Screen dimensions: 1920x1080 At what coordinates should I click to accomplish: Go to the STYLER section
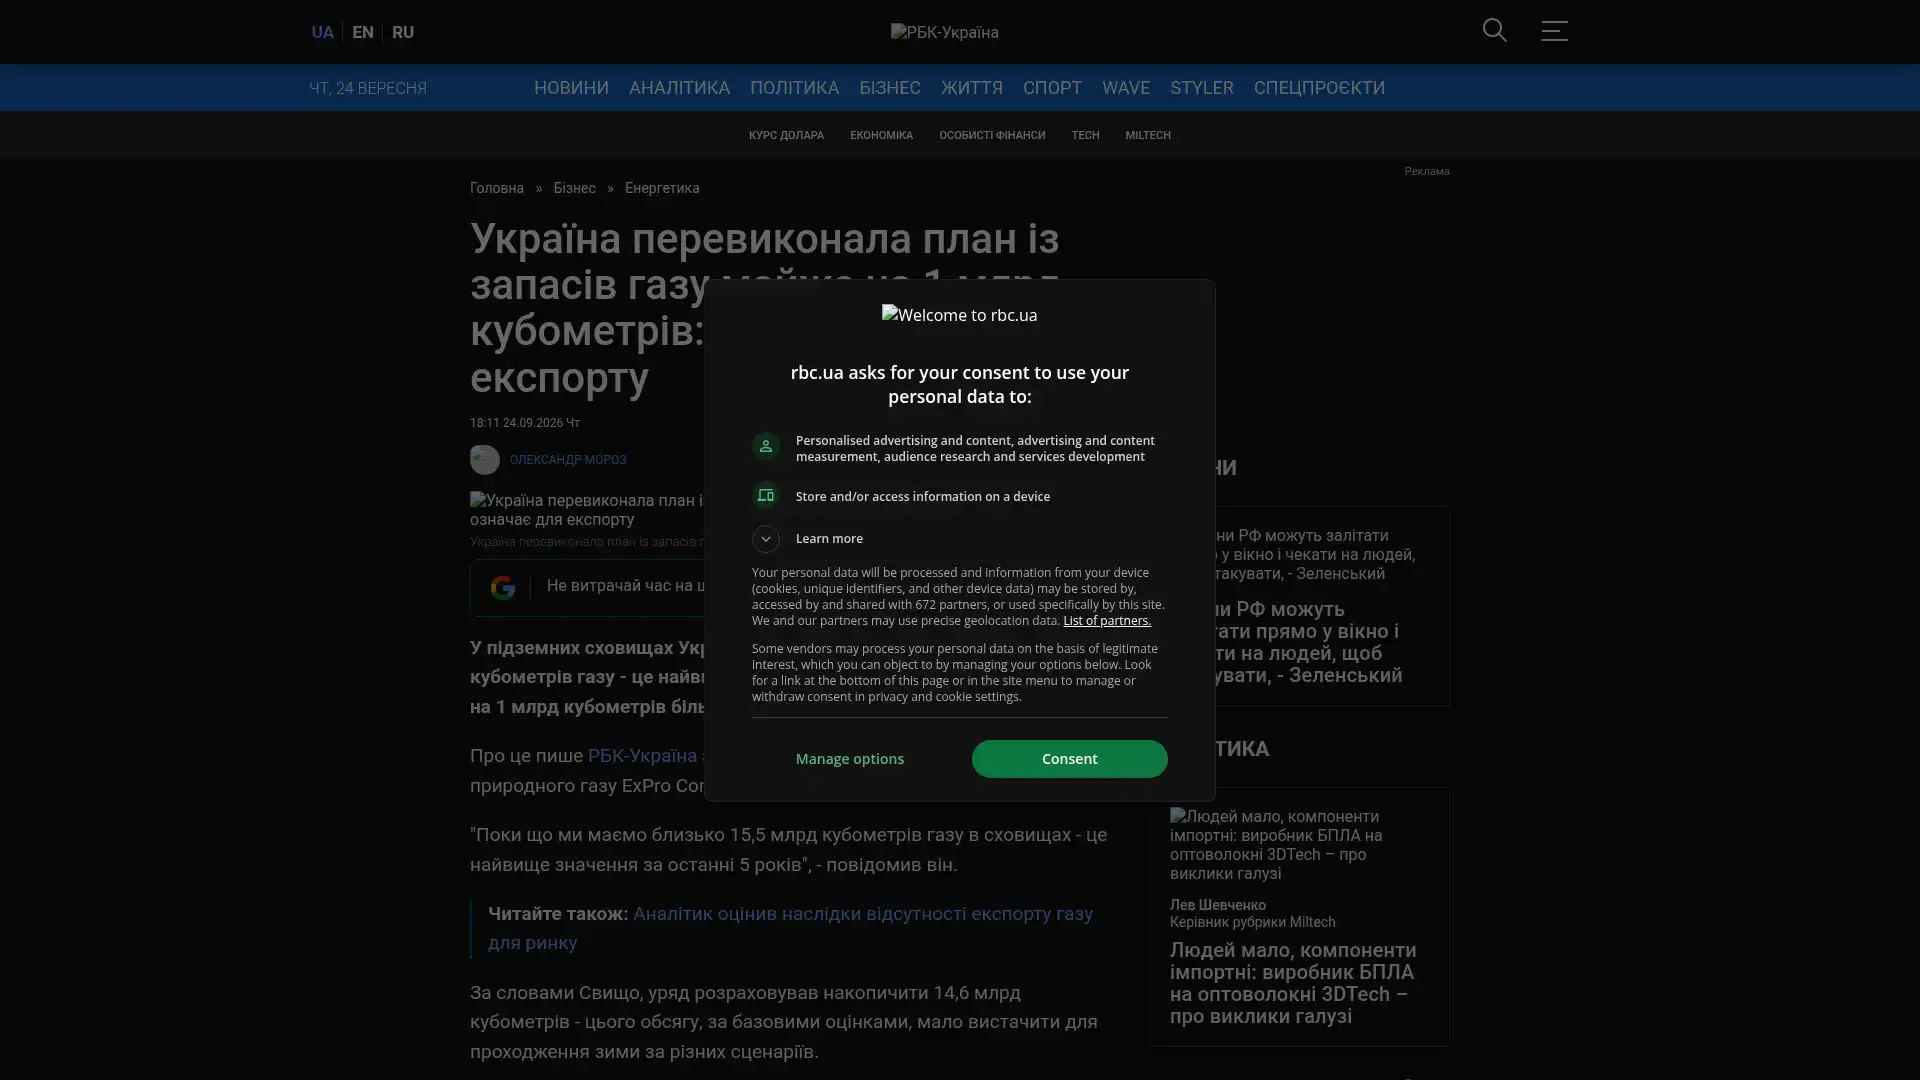(x=1201, y=88)
